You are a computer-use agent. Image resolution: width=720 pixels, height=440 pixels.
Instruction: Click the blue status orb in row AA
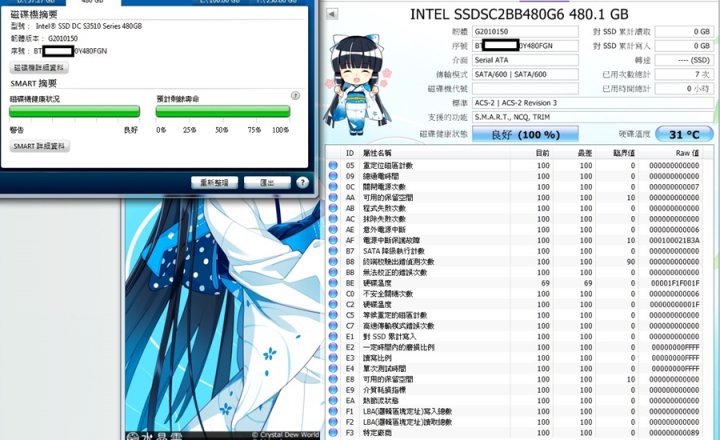333,197
